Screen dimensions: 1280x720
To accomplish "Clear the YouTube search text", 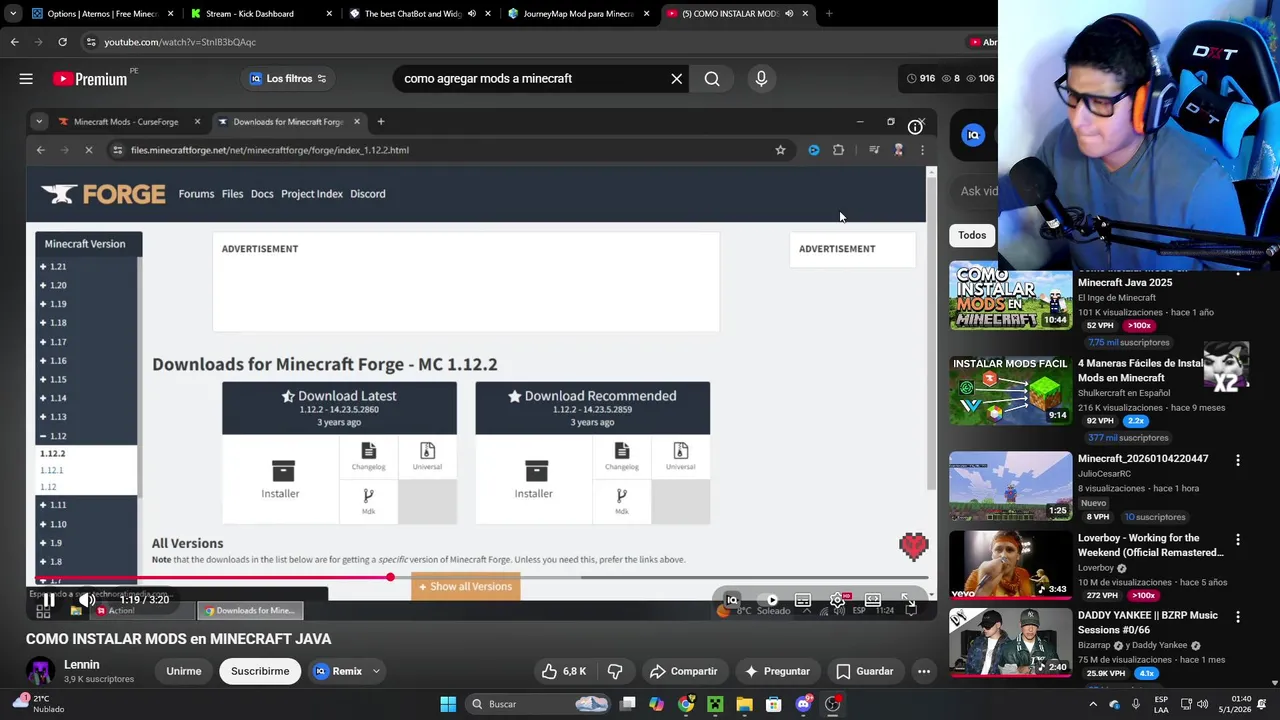I will pos(677,79).
